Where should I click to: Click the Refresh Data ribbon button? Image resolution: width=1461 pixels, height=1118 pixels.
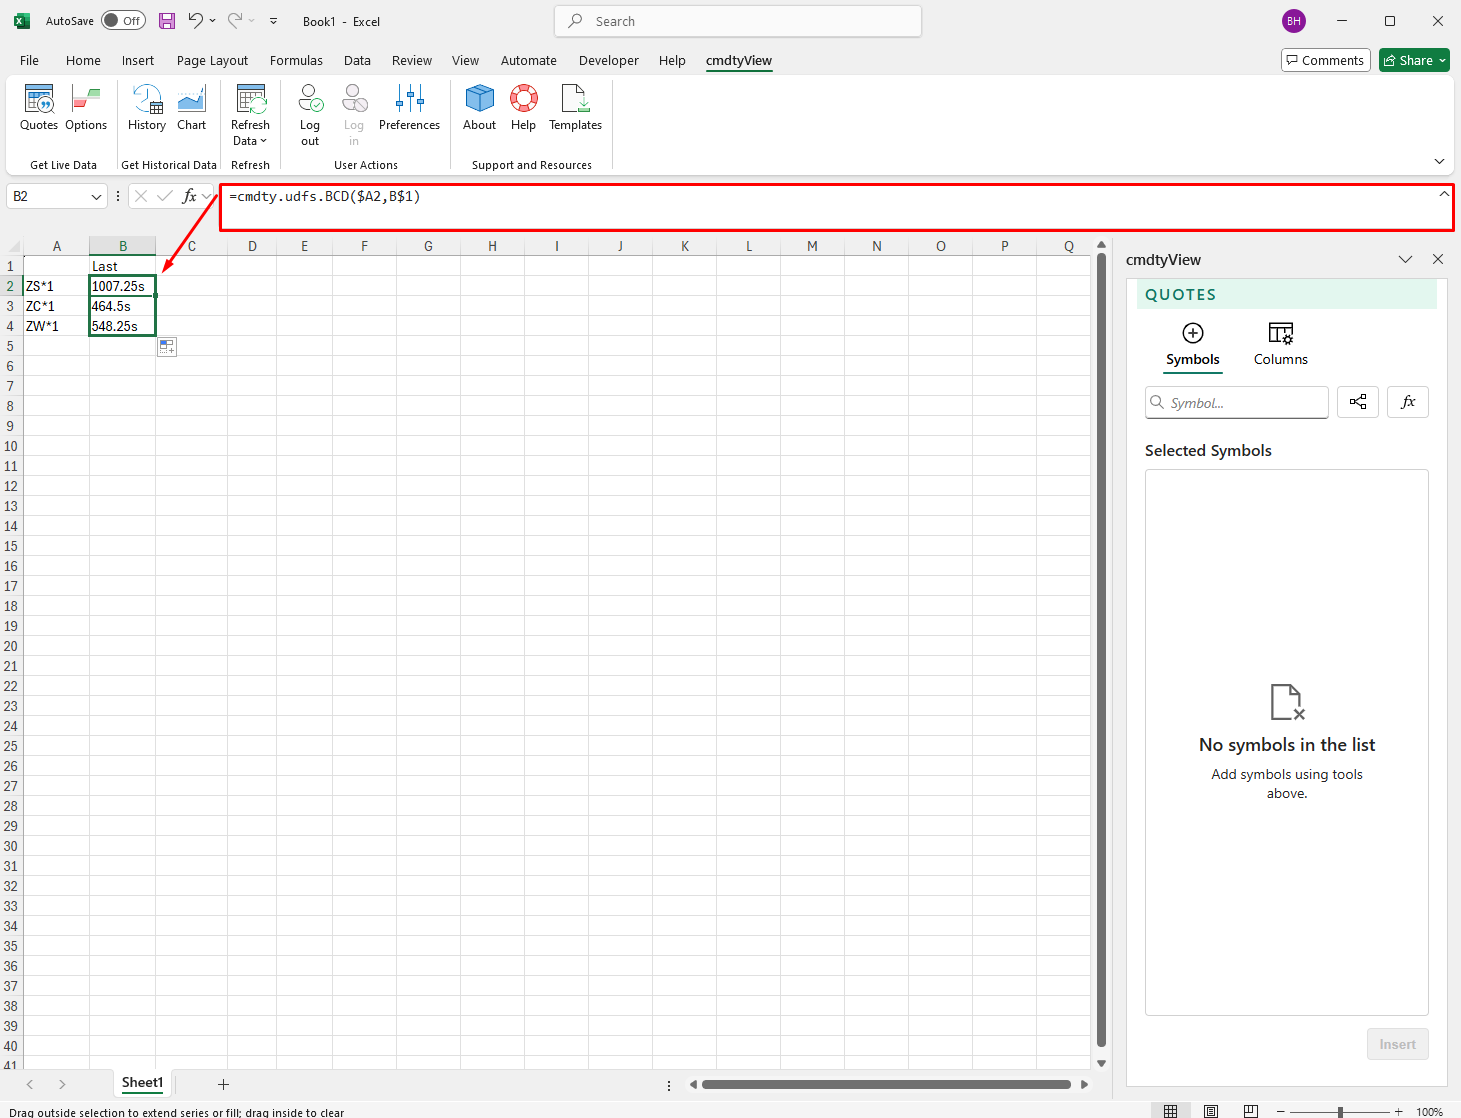pyautogui.click(x=250, y=115)
